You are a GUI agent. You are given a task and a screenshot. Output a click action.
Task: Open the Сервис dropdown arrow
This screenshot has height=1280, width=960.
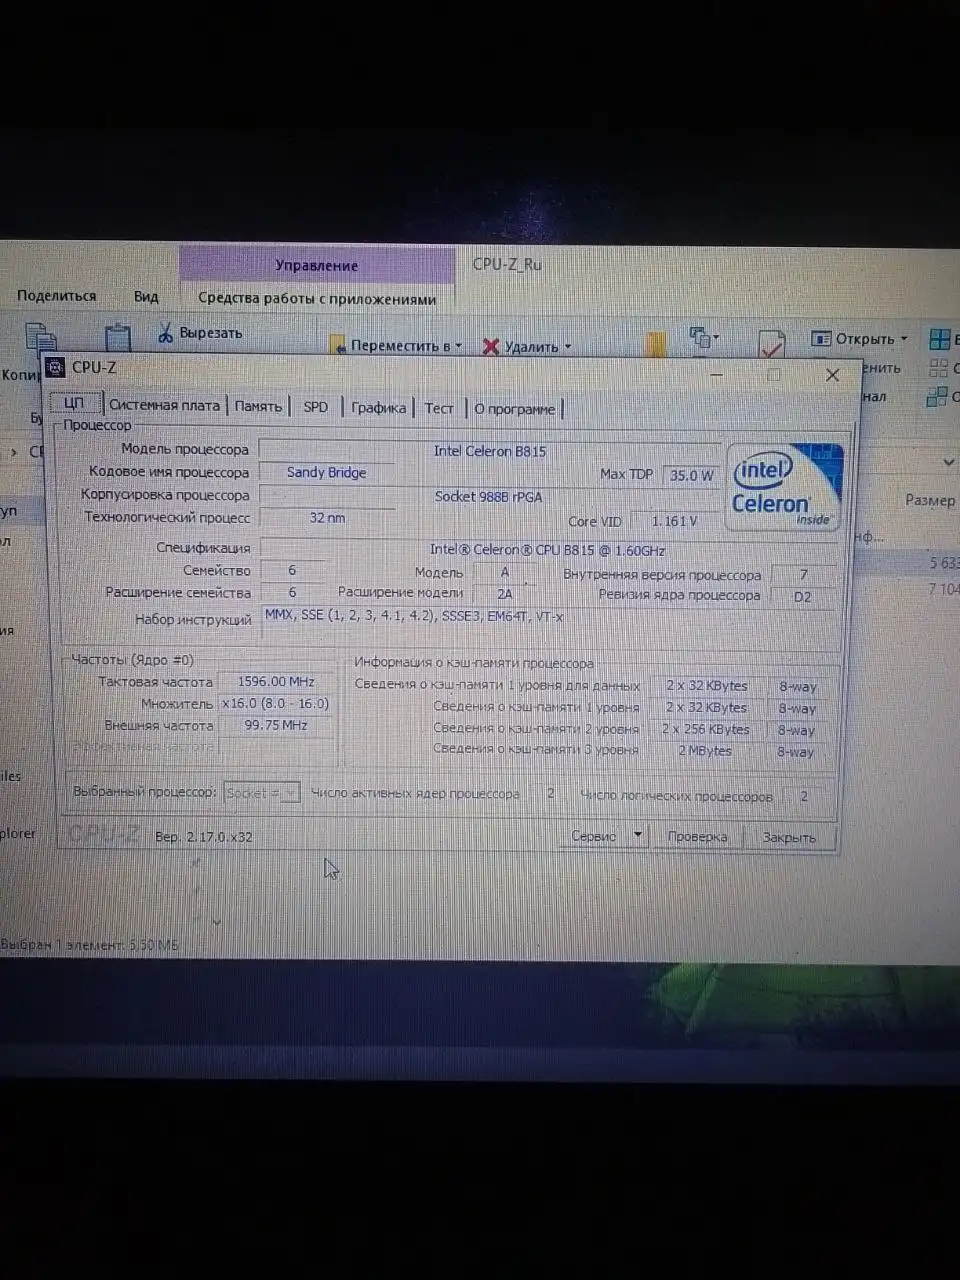(x=637, y=835)
